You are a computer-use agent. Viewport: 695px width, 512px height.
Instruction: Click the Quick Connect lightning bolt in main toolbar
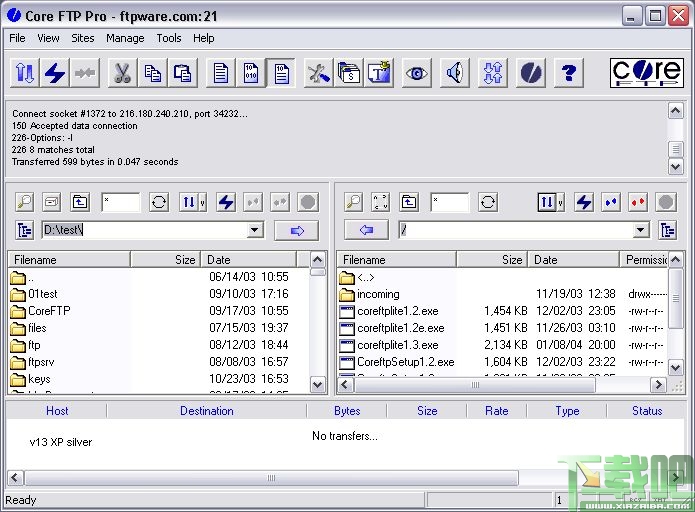point(54,73)
